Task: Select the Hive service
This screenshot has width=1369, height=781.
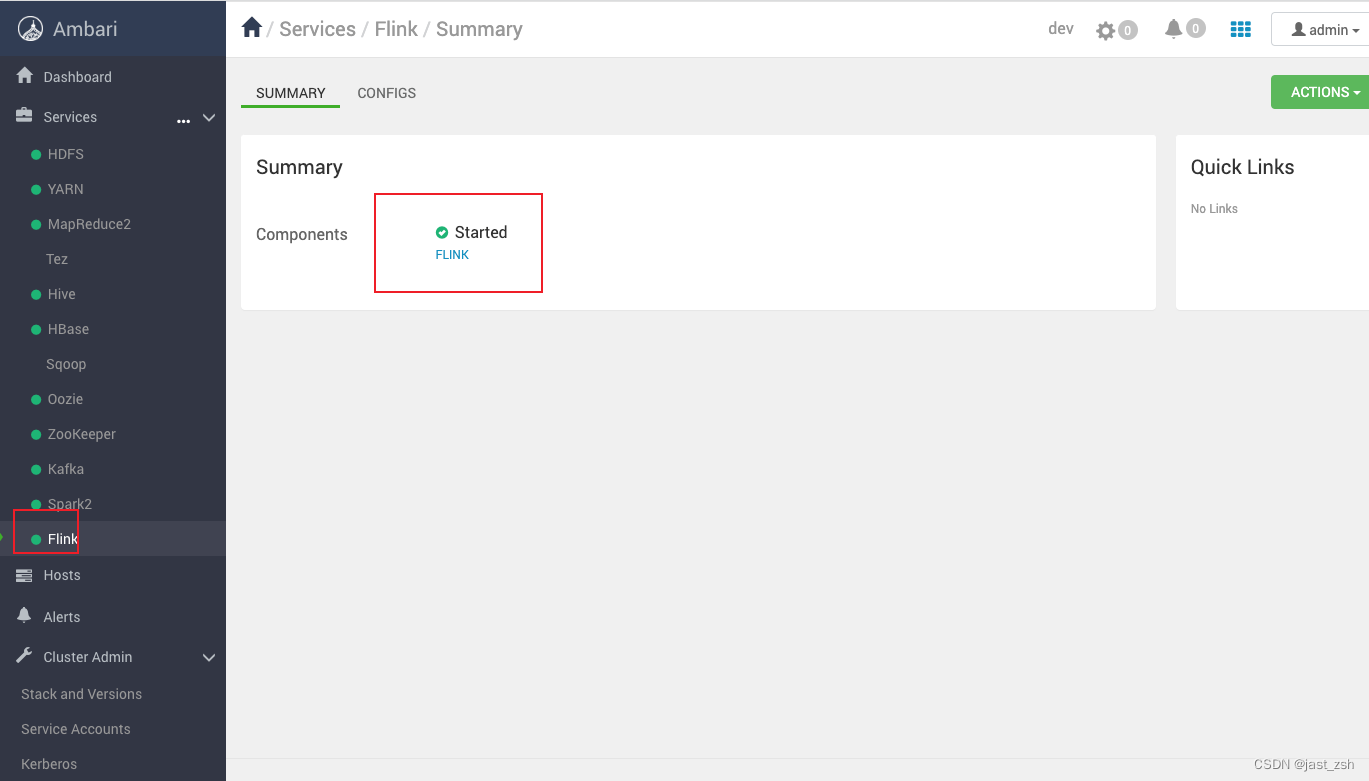Action: tap(62, 294)
